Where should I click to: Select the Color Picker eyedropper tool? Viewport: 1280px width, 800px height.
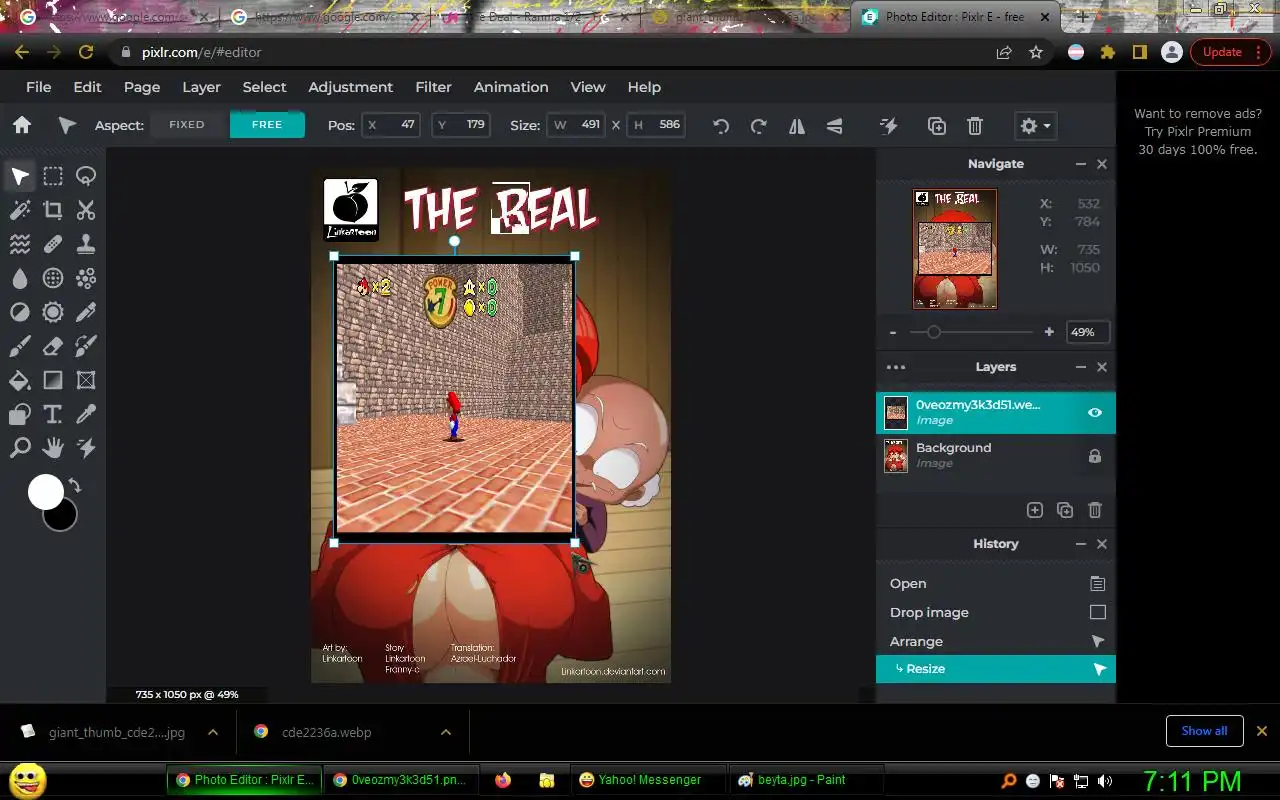pos(86,414)
